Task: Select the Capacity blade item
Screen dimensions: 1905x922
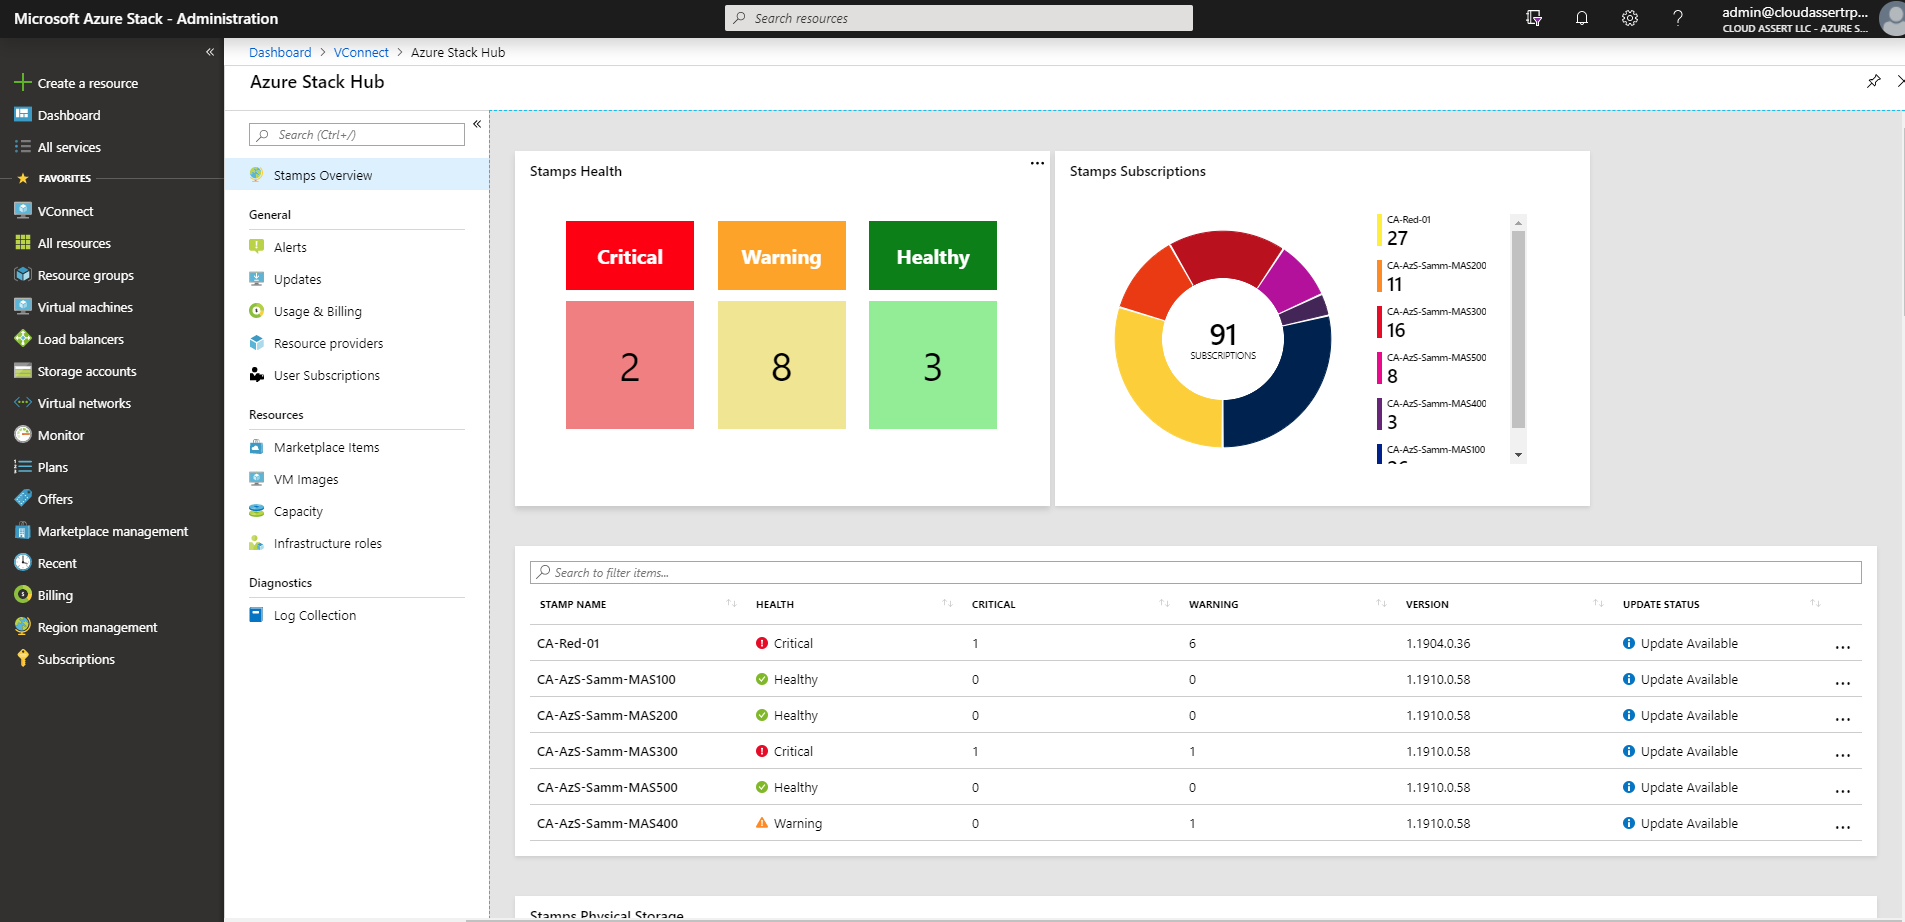Action: click(x=297, y=510)
